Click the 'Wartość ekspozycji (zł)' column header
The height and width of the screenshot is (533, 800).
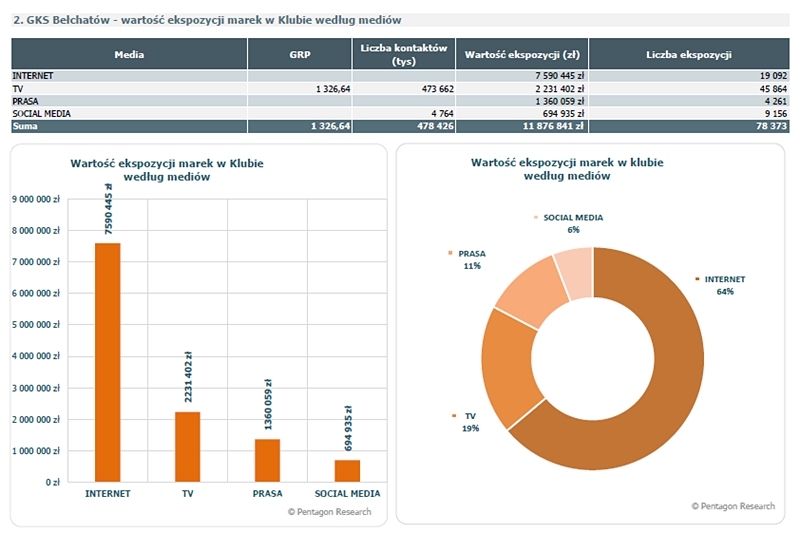tap(522, 54)
